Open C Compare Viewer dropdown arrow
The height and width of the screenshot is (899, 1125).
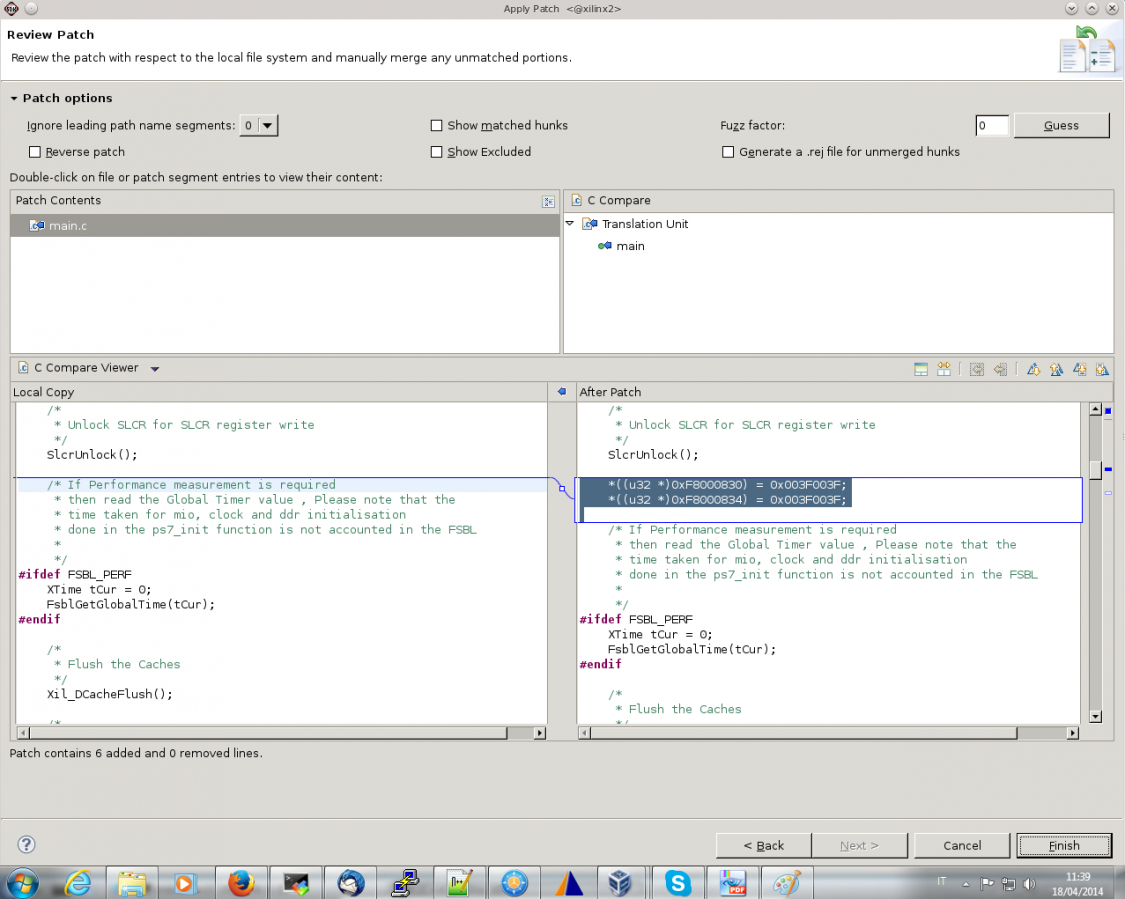(155, 369)
